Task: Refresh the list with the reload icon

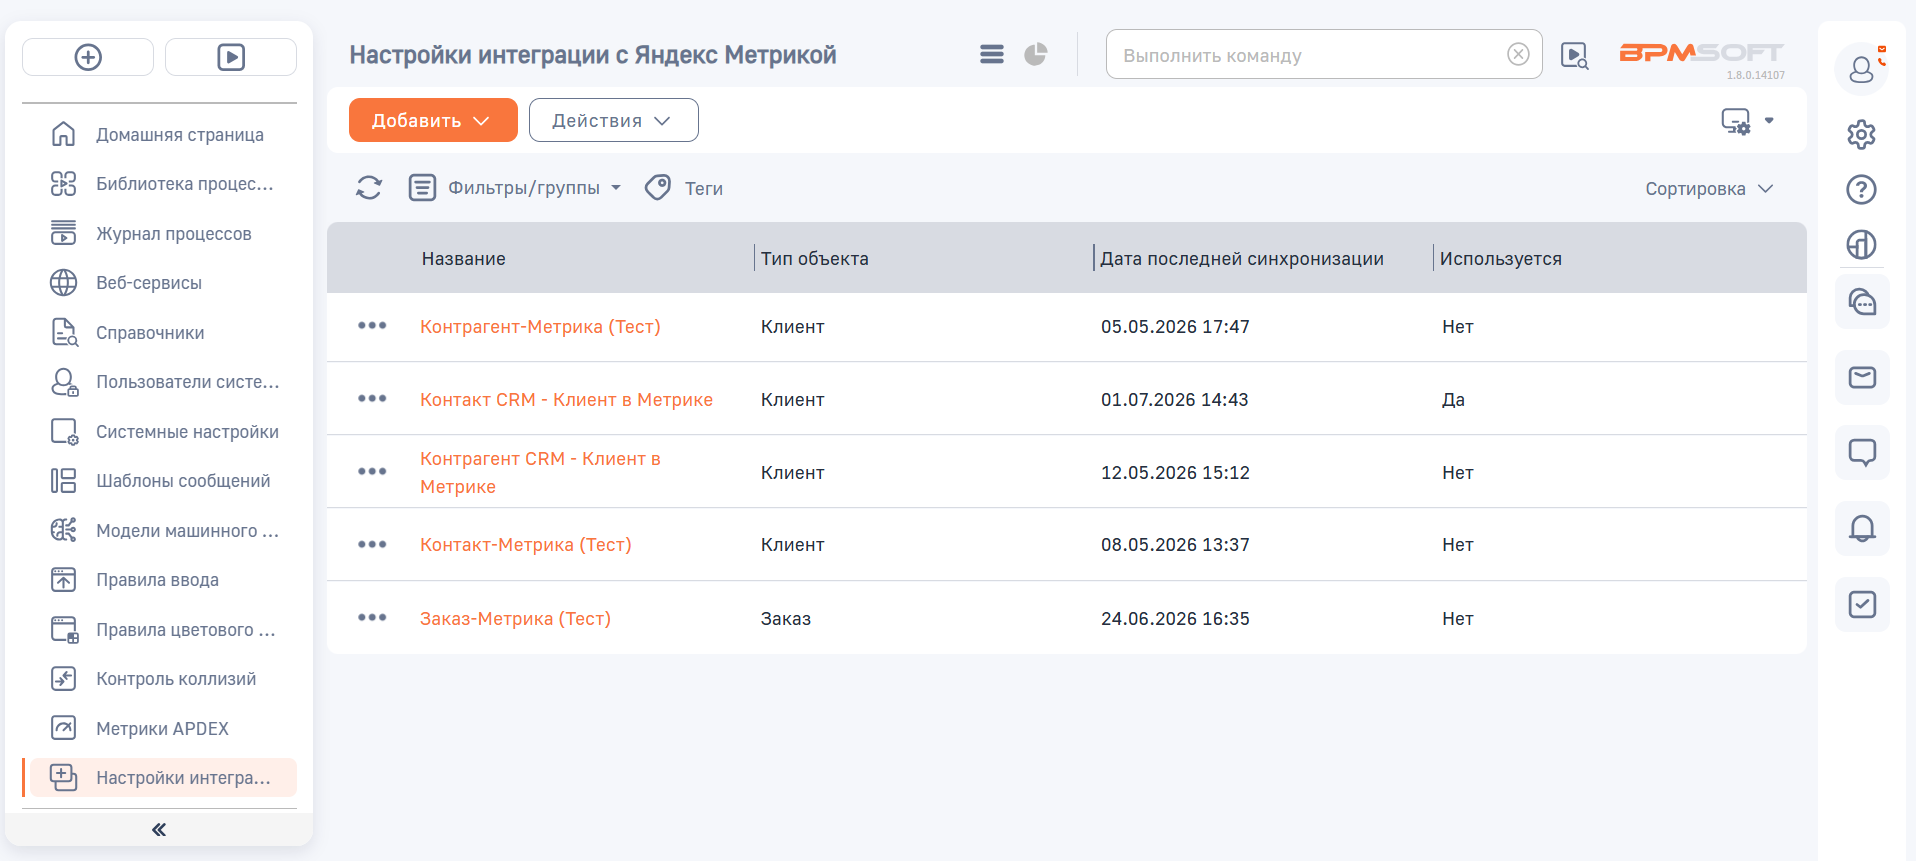Action: coord(369,188)
